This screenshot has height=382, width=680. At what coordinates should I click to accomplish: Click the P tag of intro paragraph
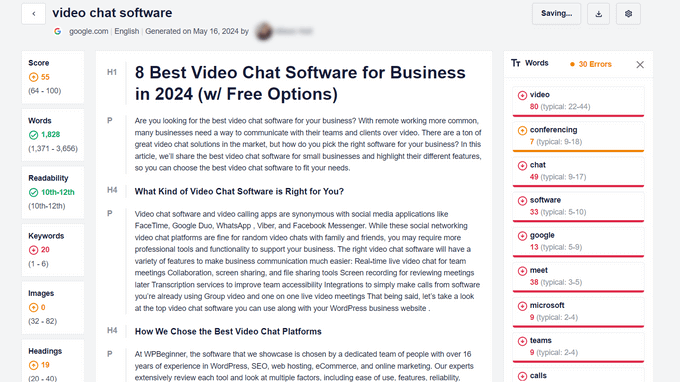tap(110, 121)
